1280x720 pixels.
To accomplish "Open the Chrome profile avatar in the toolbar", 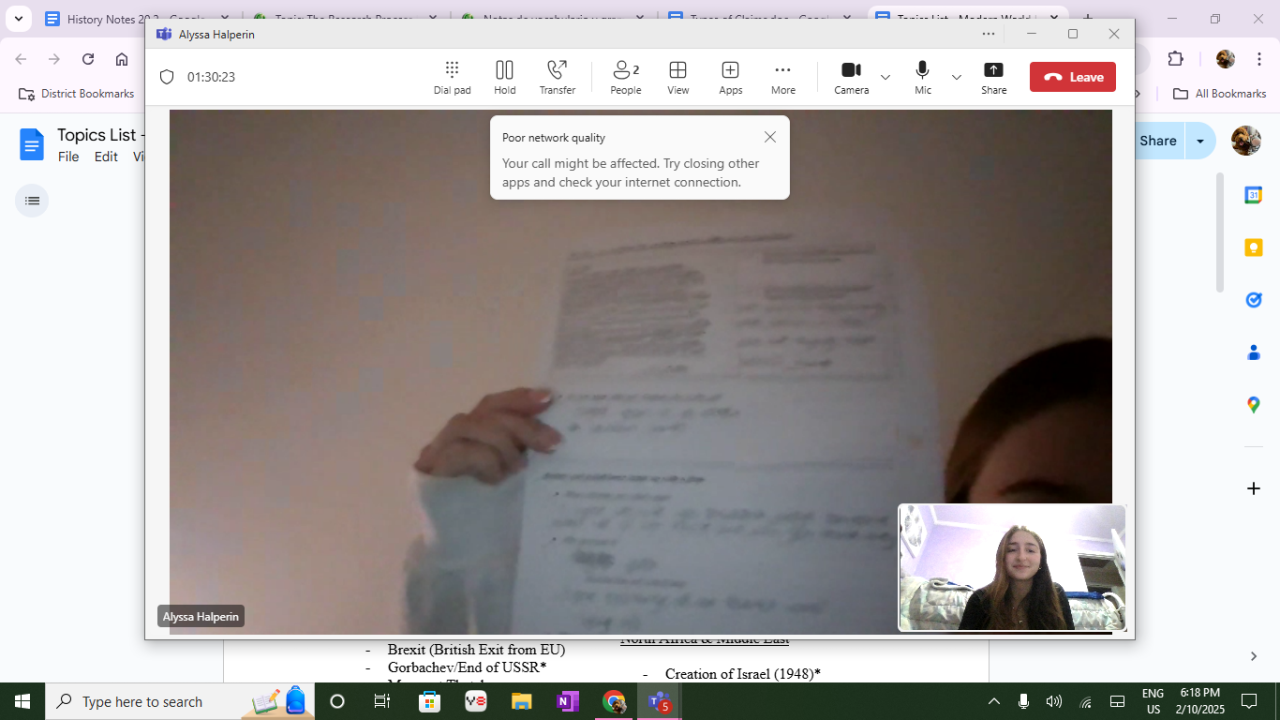I will [x=1225, y=59].
